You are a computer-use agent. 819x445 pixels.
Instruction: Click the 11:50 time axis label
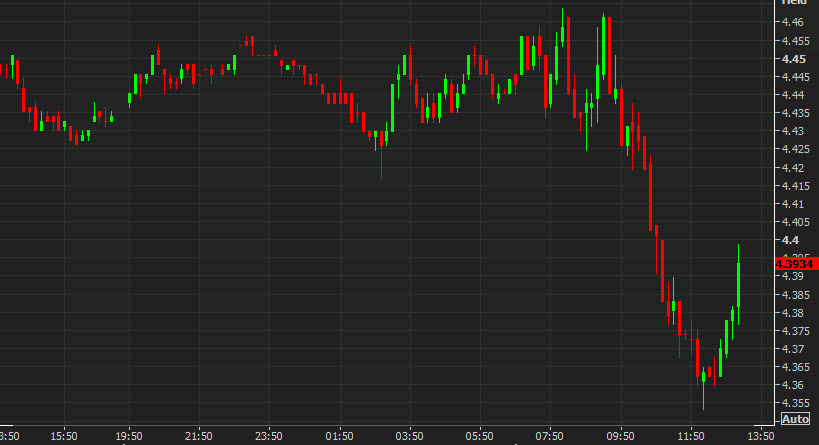691,436
